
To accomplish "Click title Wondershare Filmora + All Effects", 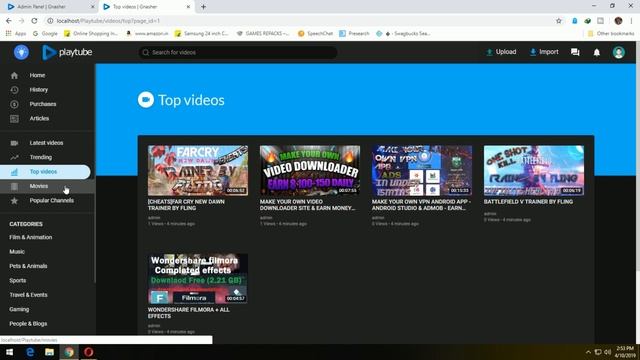I will point(189,313).
